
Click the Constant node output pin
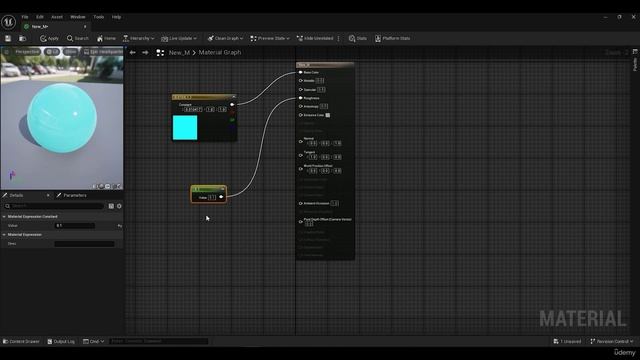click(x=221, y=197)
